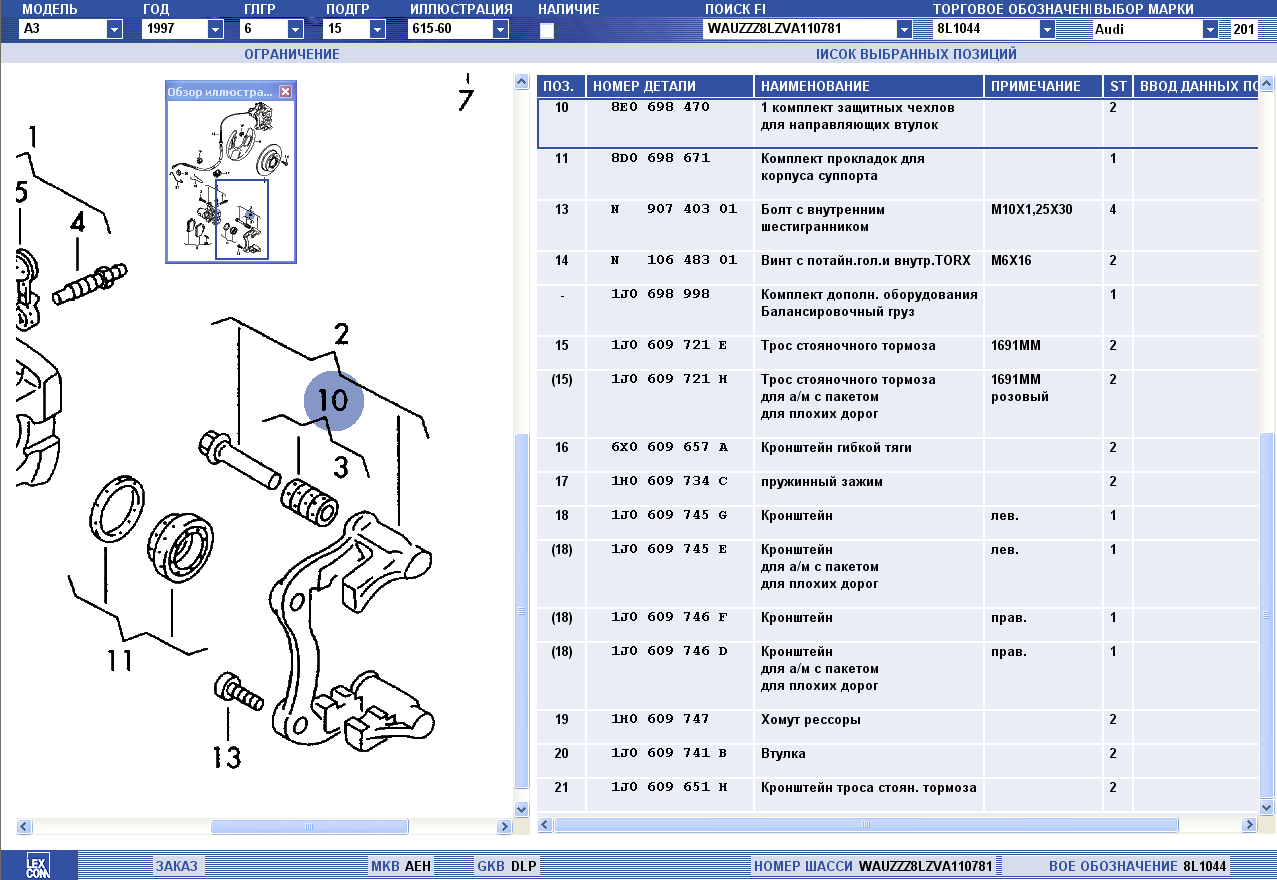Click the ЗАКАЗ label in status bar

point(176,866)
